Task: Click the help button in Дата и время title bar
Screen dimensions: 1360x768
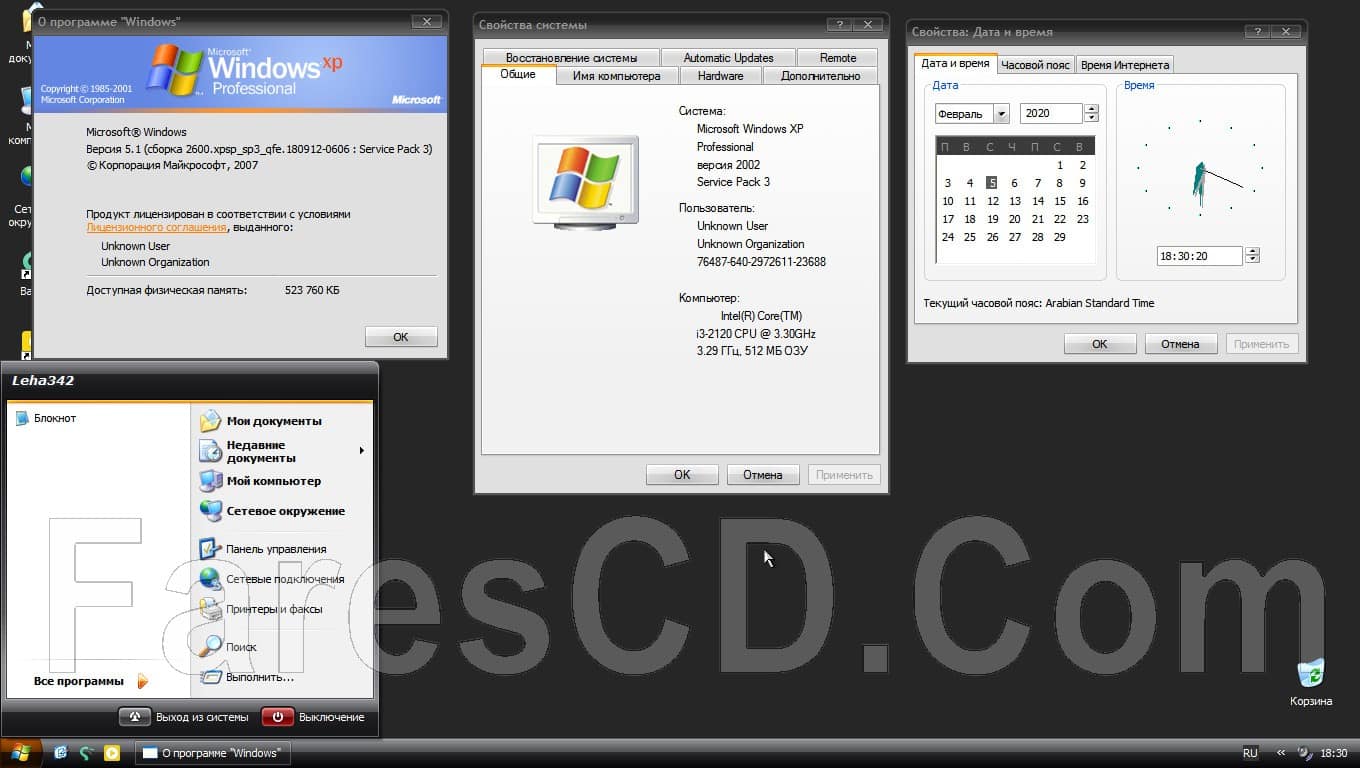Action: (x=1257, y=32)
